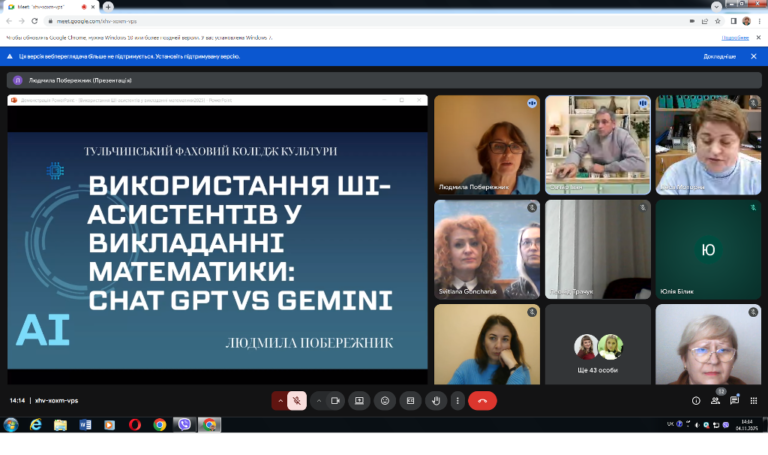Click the UK language indicator in tray
The height and width of the screenshot is (455, 768).
tap(670, 424)
